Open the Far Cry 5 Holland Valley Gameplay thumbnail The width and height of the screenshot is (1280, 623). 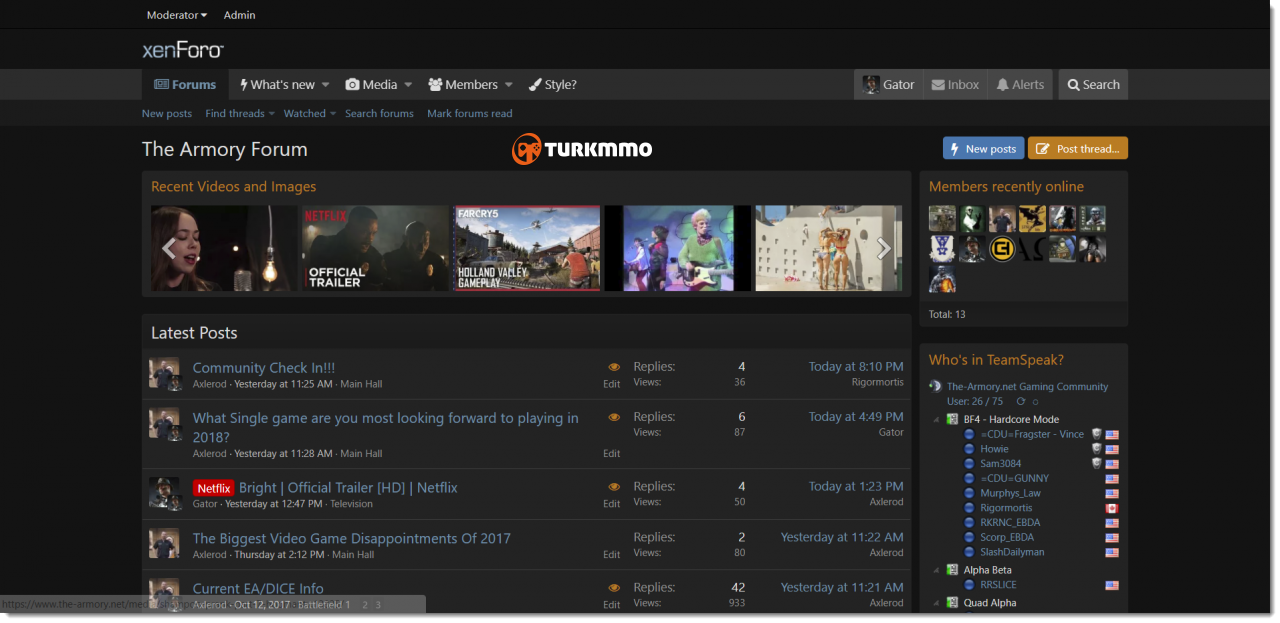pos(527,248)
